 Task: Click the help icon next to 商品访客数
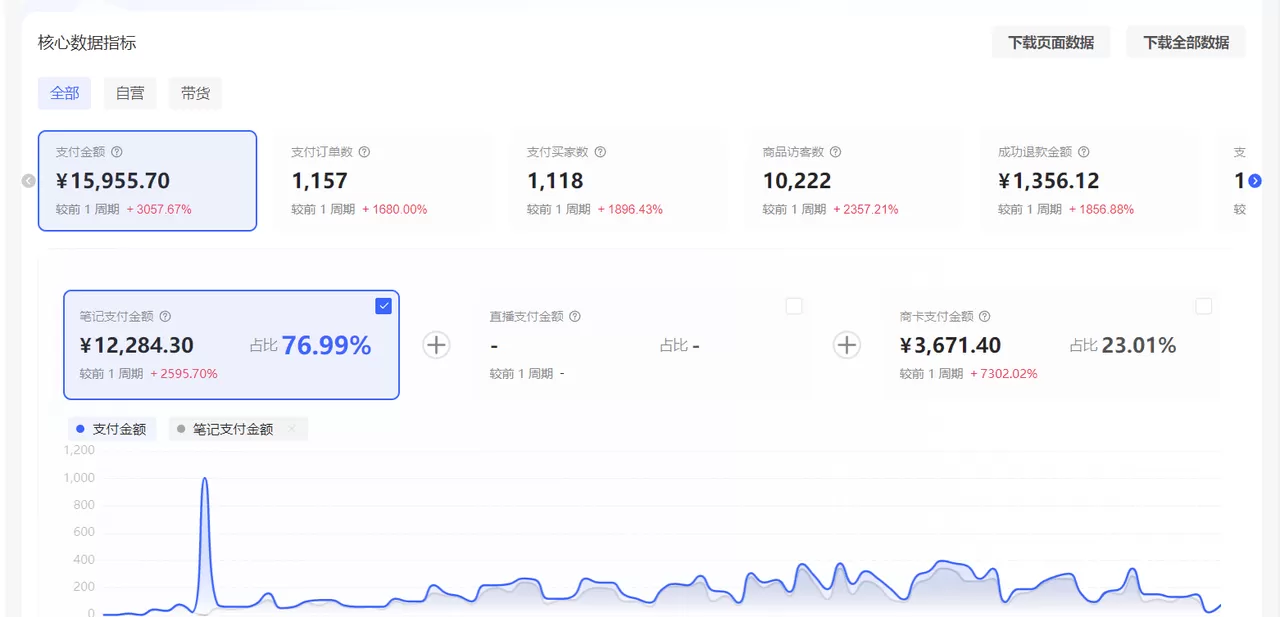click(x=834, y=152)
